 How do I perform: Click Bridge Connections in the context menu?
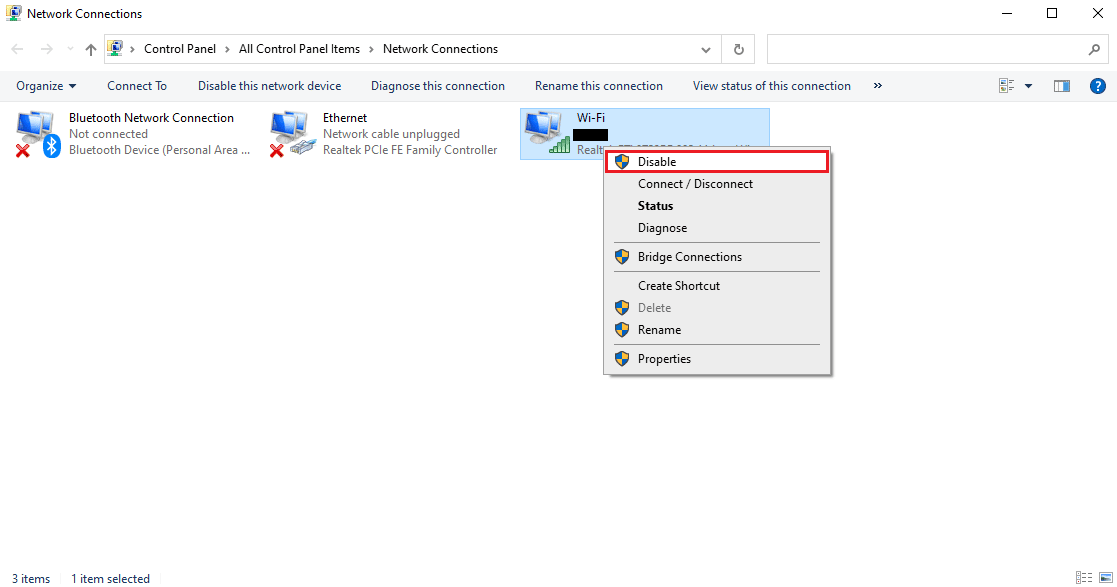pyautogui.click(x=689, y=257)
